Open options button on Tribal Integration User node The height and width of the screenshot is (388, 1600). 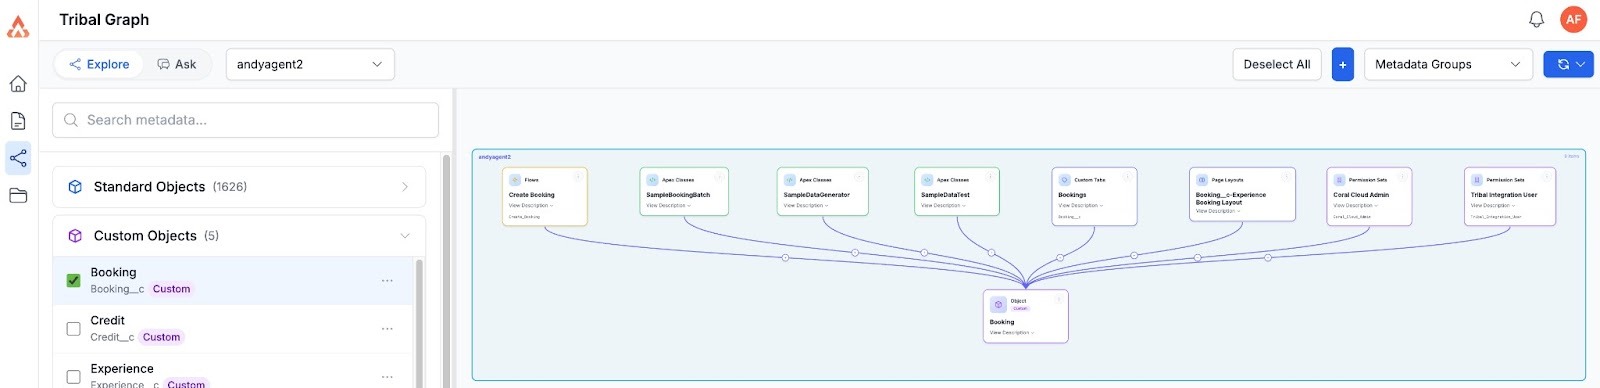tap(1546, 177)
